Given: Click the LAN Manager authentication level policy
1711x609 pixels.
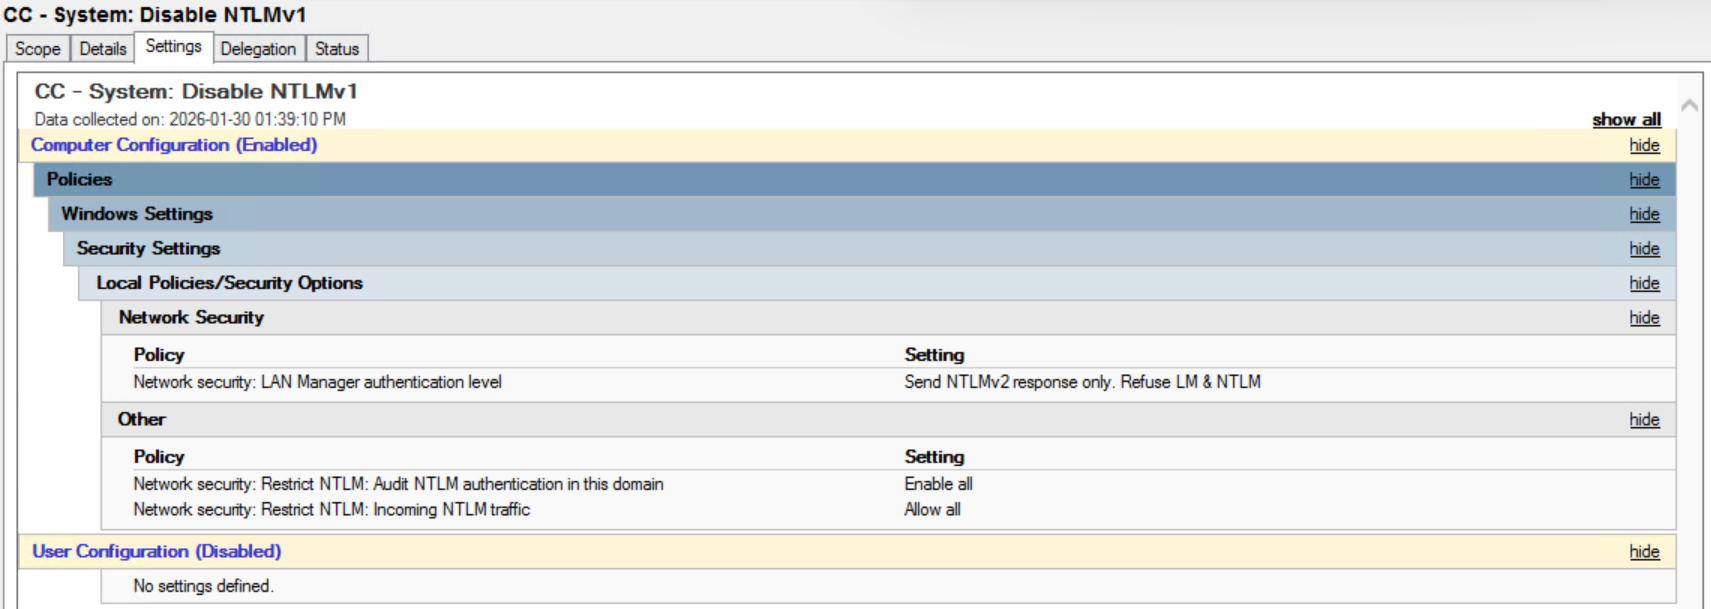Looking at the screenshot, I should pos(317,382).
